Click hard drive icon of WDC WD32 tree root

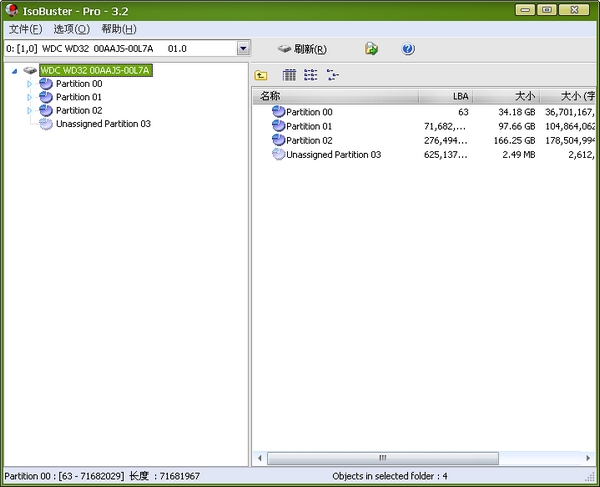click(30, 70)
